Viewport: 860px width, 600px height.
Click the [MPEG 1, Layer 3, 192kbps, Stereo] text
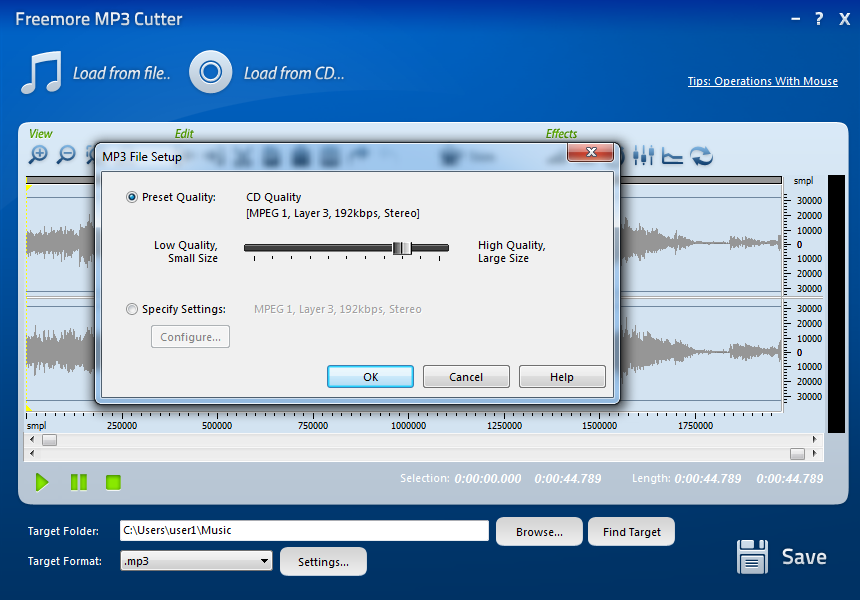point(333,213)
